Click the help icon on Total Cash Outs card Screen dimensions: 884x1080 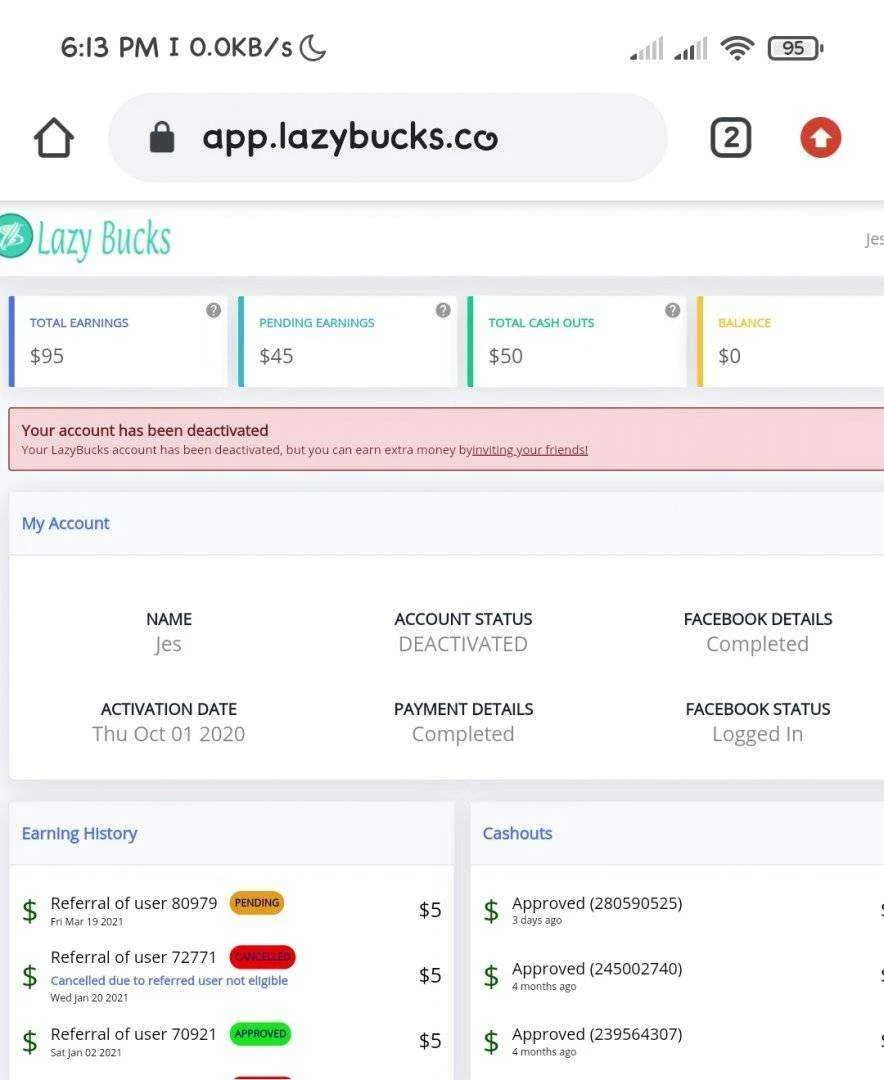pos(672,310)
